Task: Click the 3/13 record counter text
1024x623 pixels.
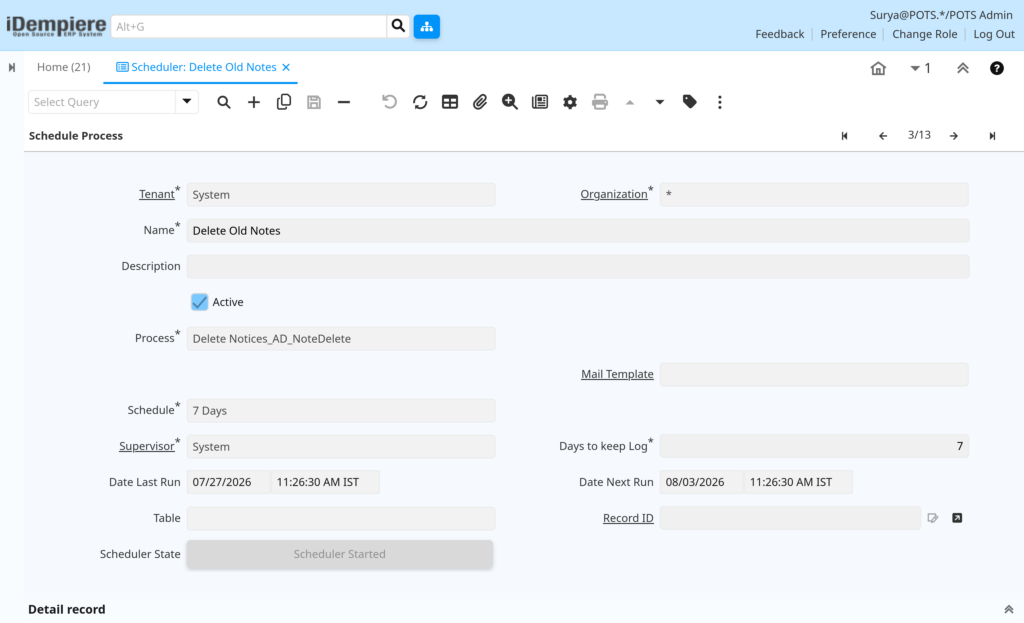Action: 919,135
